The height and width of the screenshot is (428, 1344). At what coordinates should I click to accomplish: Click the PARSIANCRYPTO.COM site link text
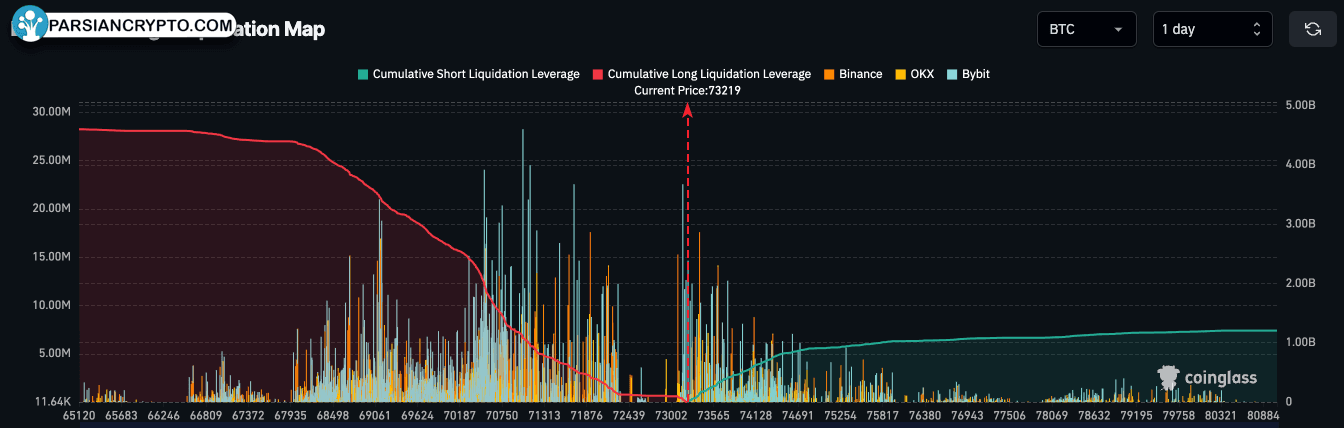tap(140, 24)
